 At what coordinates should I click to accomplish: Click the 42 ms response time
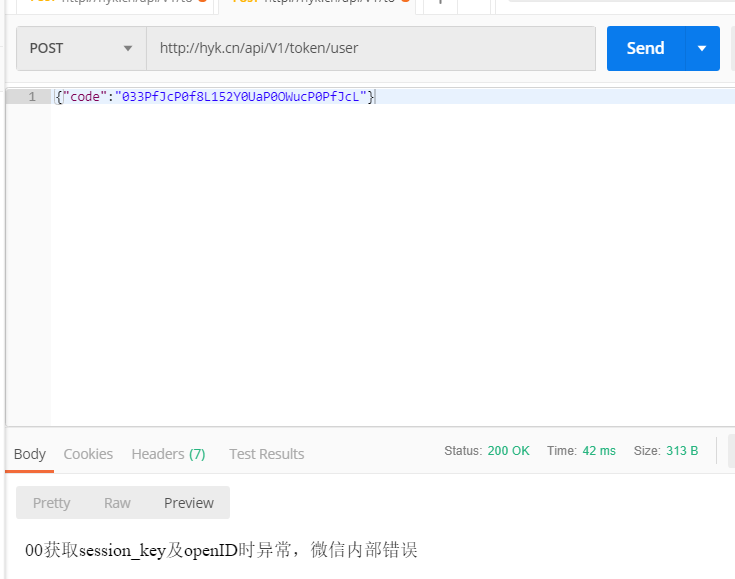(x=599, y=451)
